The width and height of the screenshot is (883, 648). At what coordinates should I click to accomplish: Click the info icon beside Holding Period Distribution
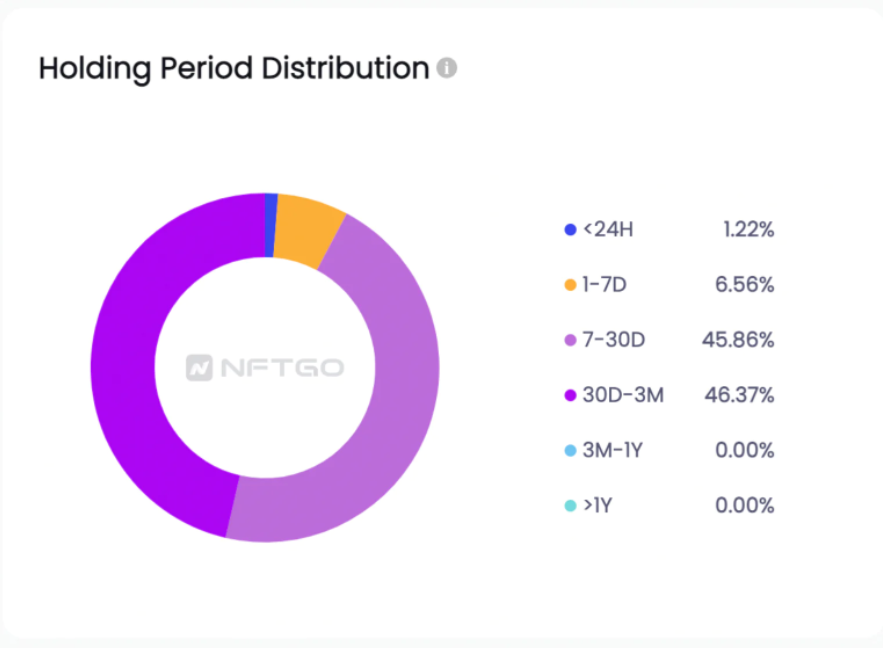tap(447, 68)
